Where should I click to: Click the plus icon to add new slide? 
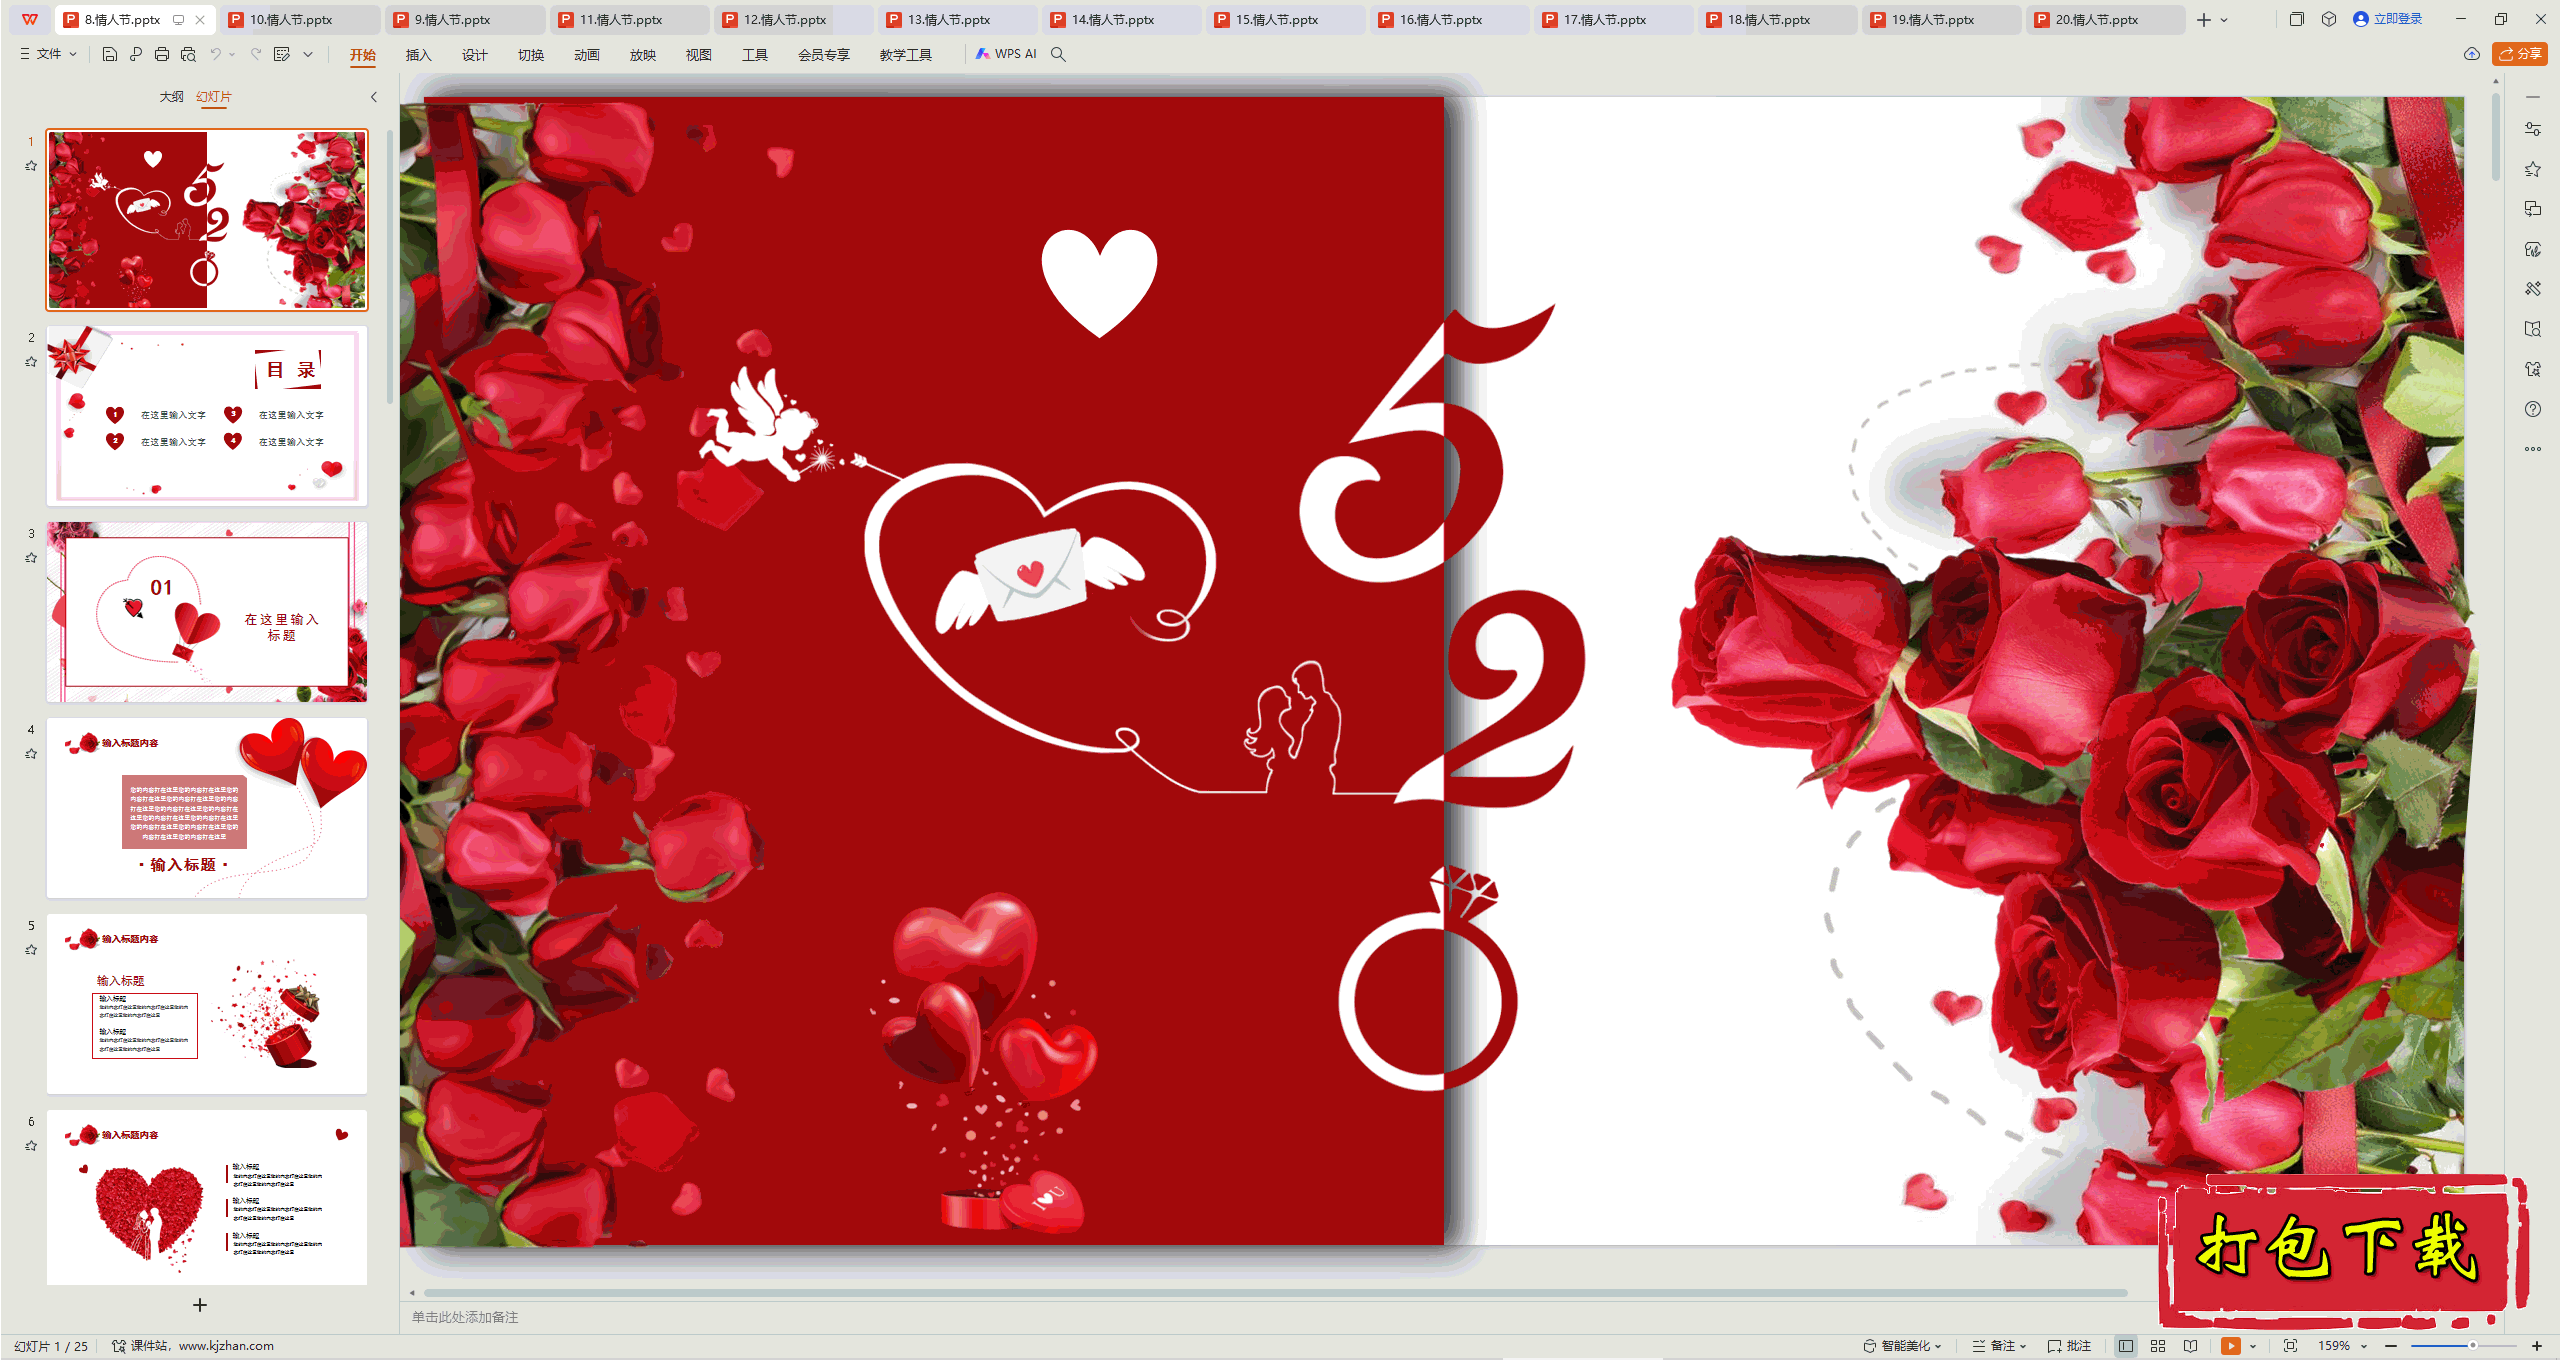pos(200,1305)
